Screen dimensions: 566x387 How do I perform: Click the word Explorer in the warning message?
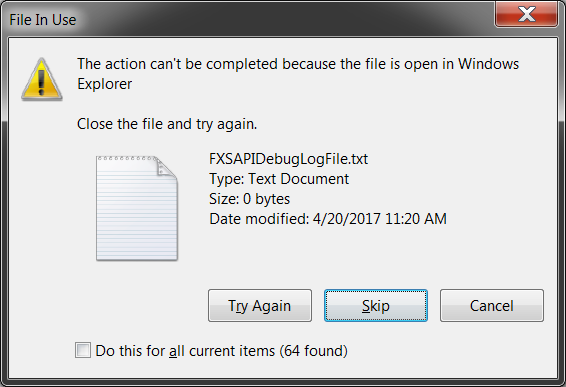click(105, 84)
